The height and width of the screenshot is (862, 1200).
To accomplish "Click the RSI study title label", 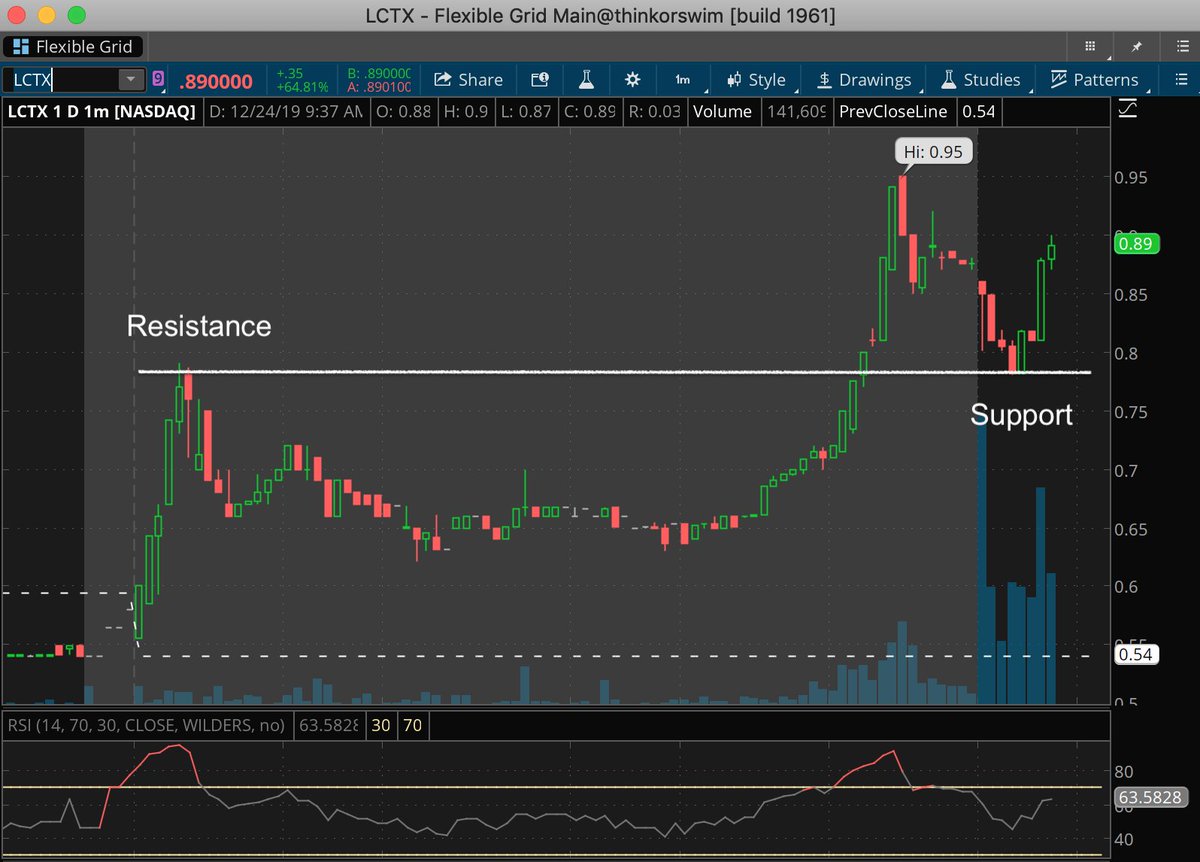I will (x=146, y=725).
